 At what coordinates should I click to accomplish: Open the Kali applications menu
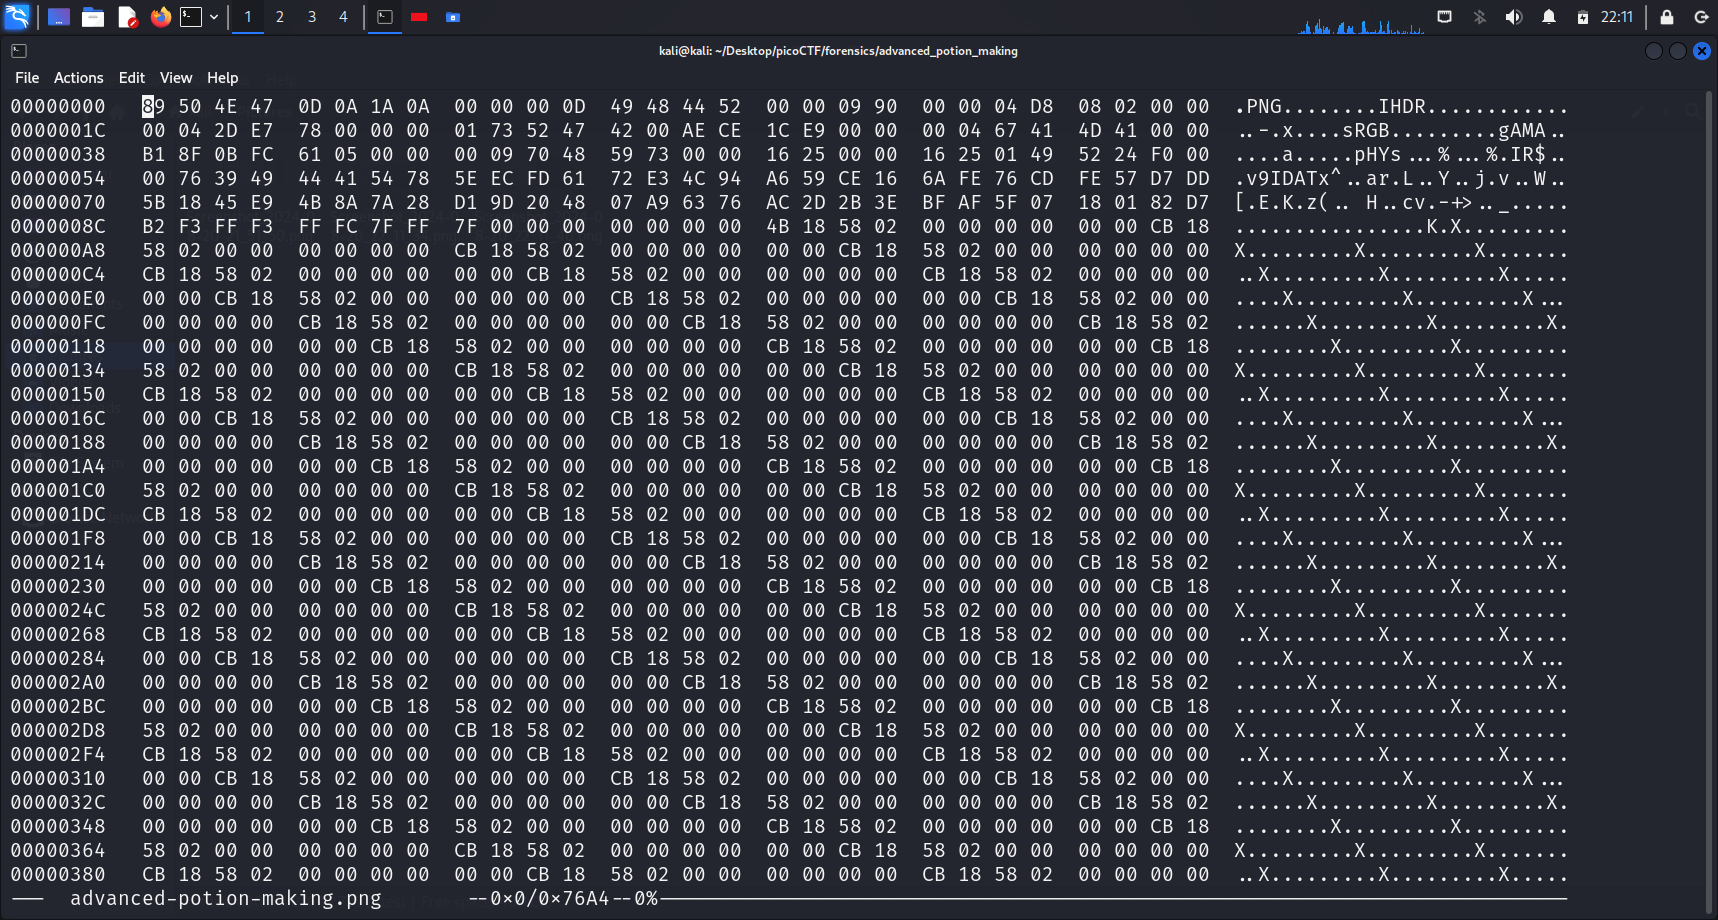(17, 16)
